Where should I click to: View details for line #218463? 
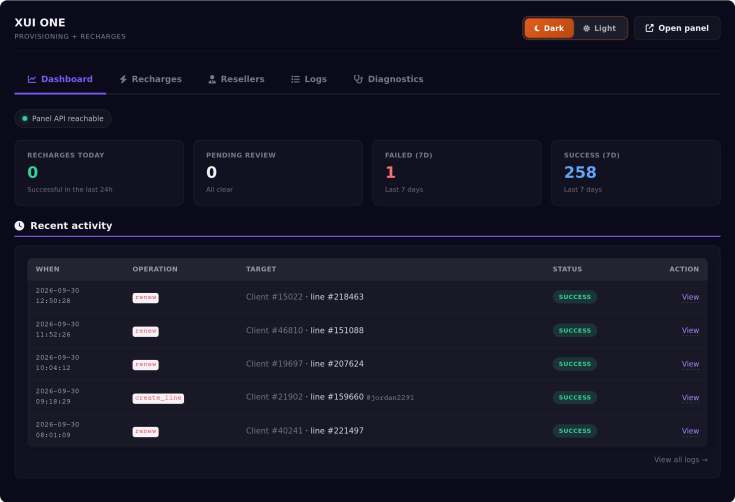[690, 297]
